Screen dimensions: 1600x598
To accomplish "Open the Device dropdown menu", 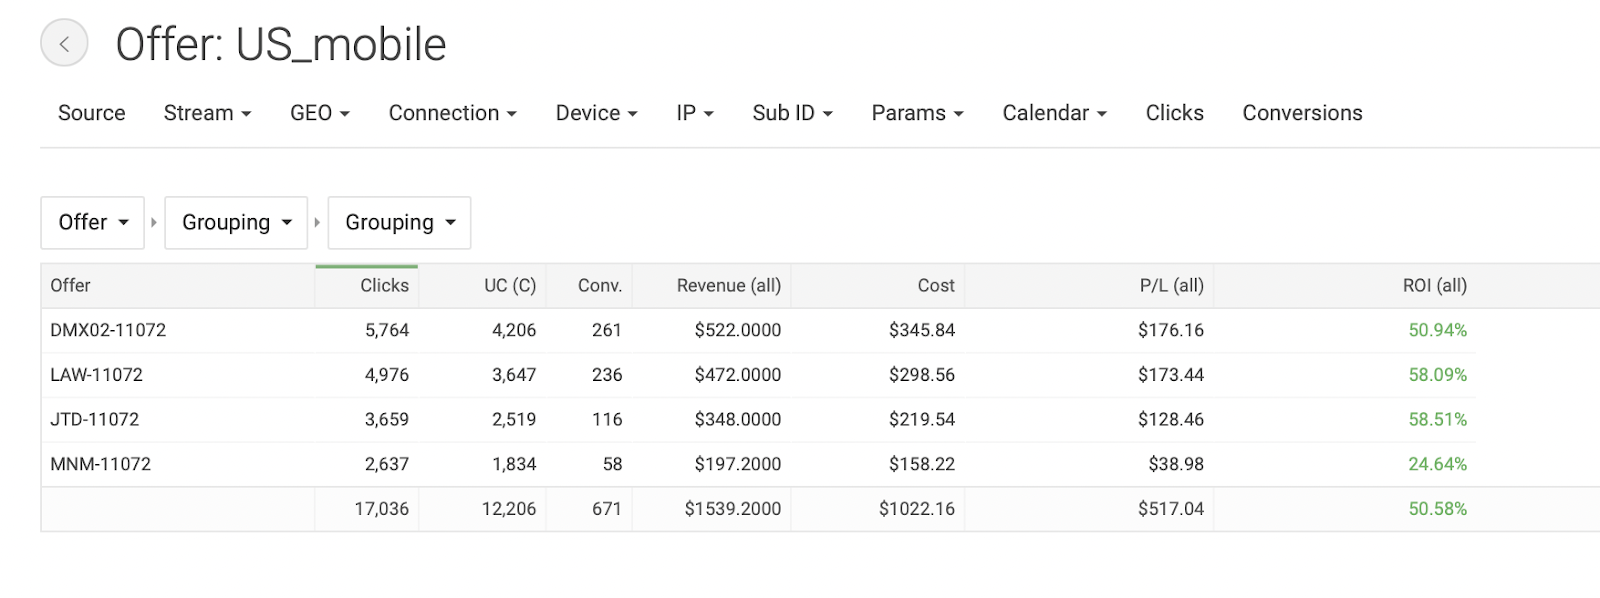I will point(596,113).
